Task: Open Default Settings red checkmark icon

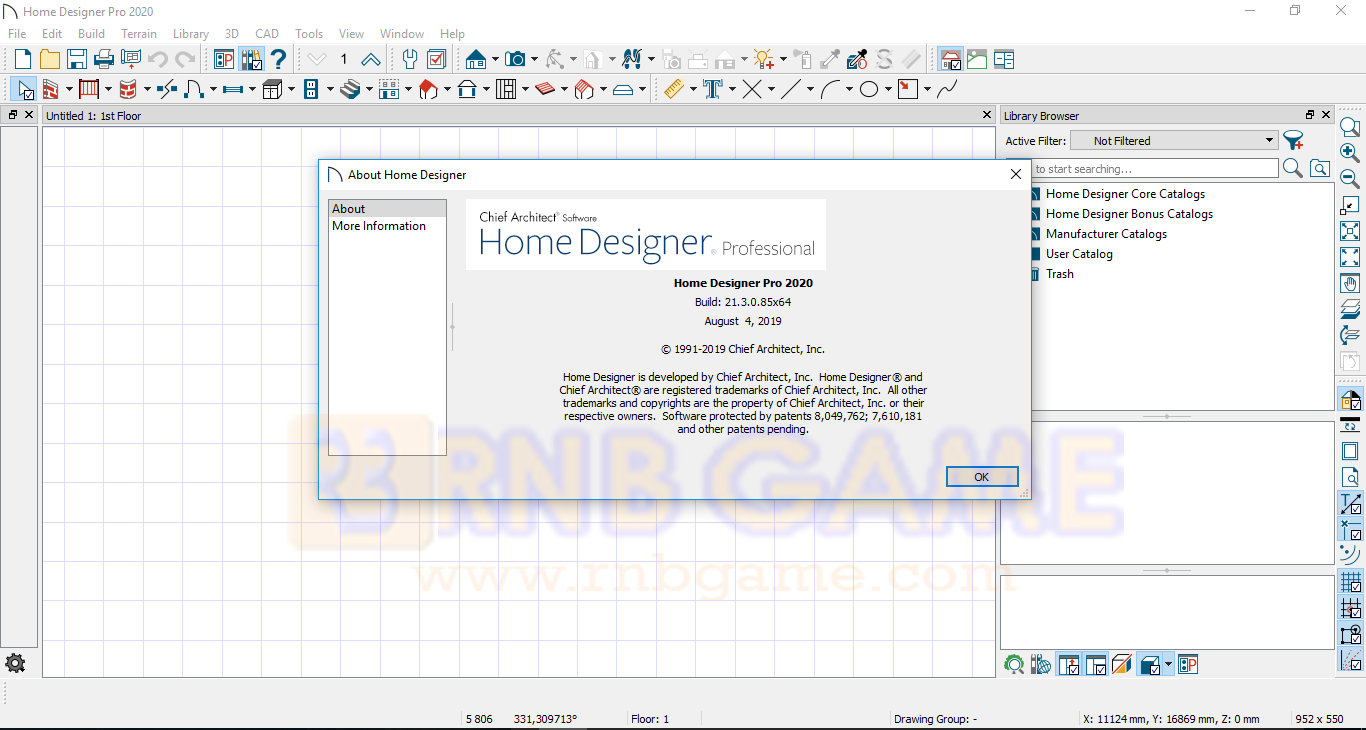Action: 436,59
